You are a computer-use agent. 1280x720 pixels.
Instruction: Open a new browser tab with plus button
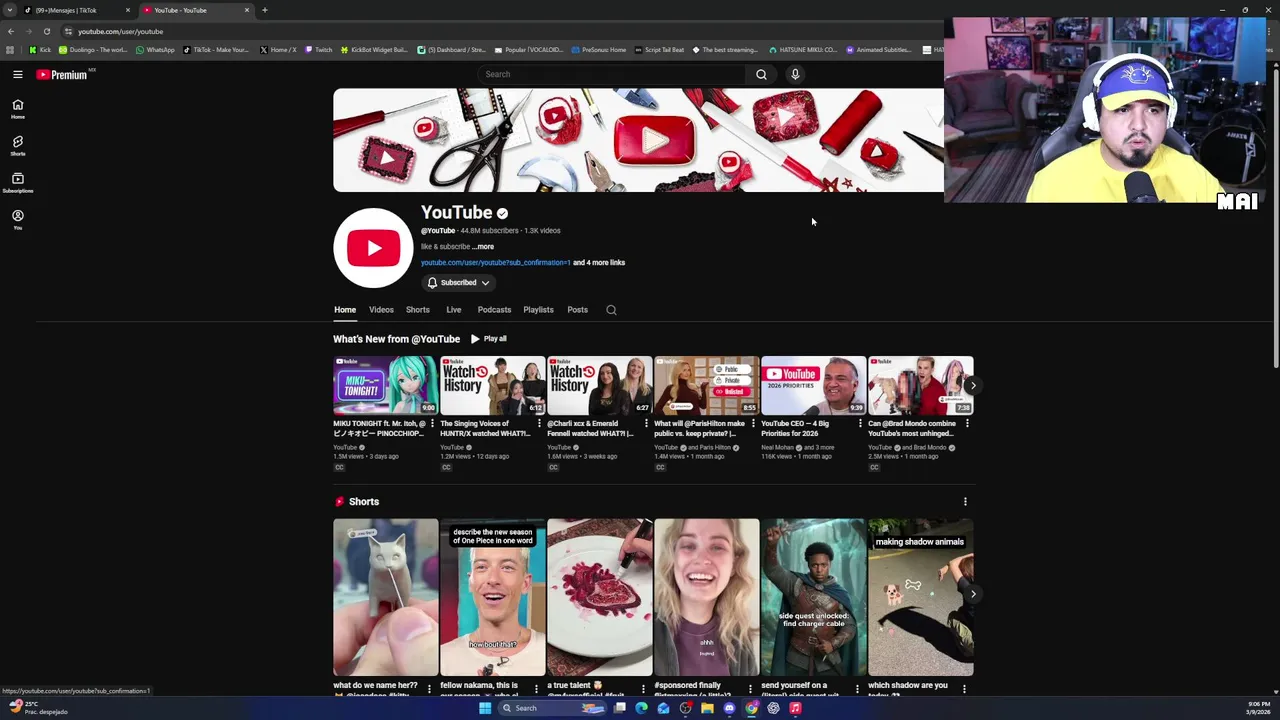click(x=265, y=10)
